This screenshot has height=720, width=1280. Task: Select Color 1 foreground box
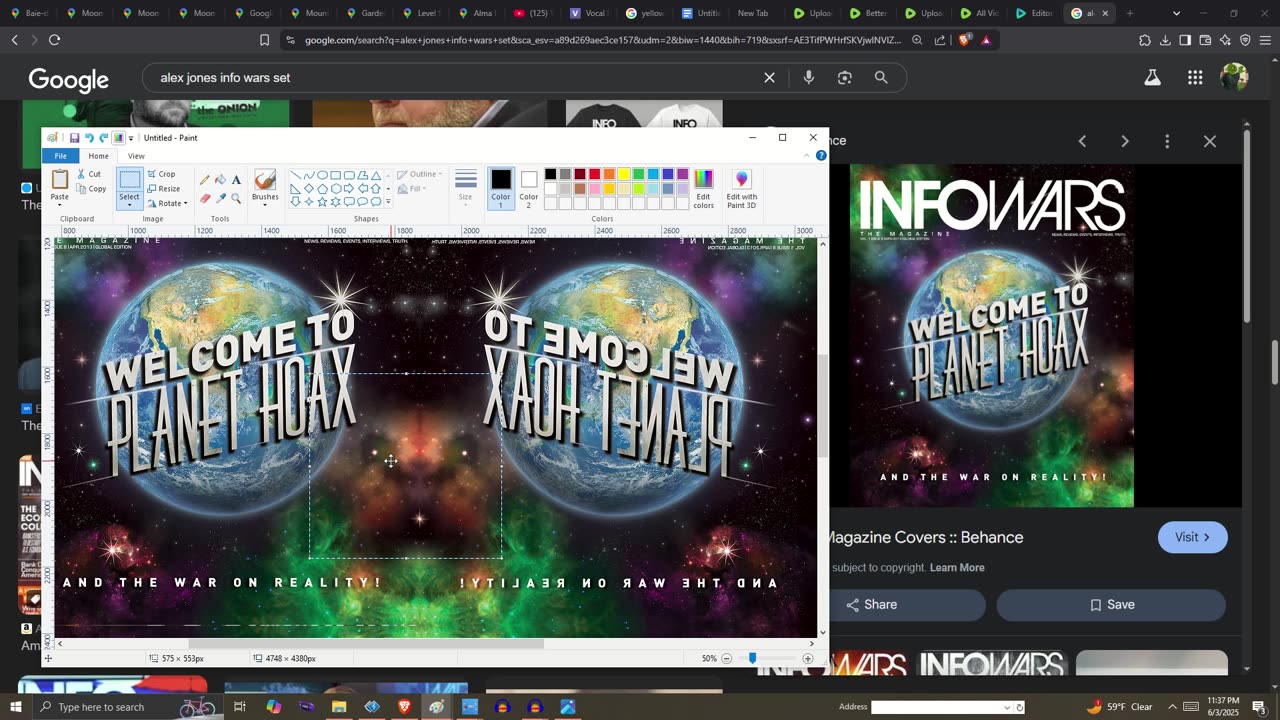(501, 187)
